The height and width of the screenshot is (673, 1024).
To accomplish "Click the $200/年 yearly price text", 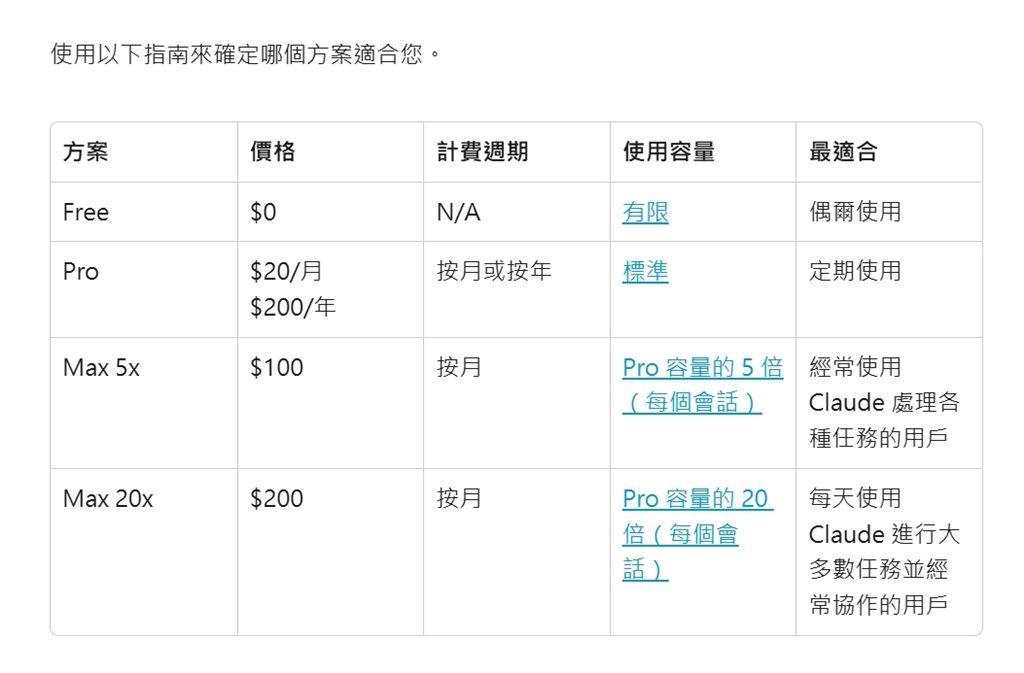I will pos(293,307).
